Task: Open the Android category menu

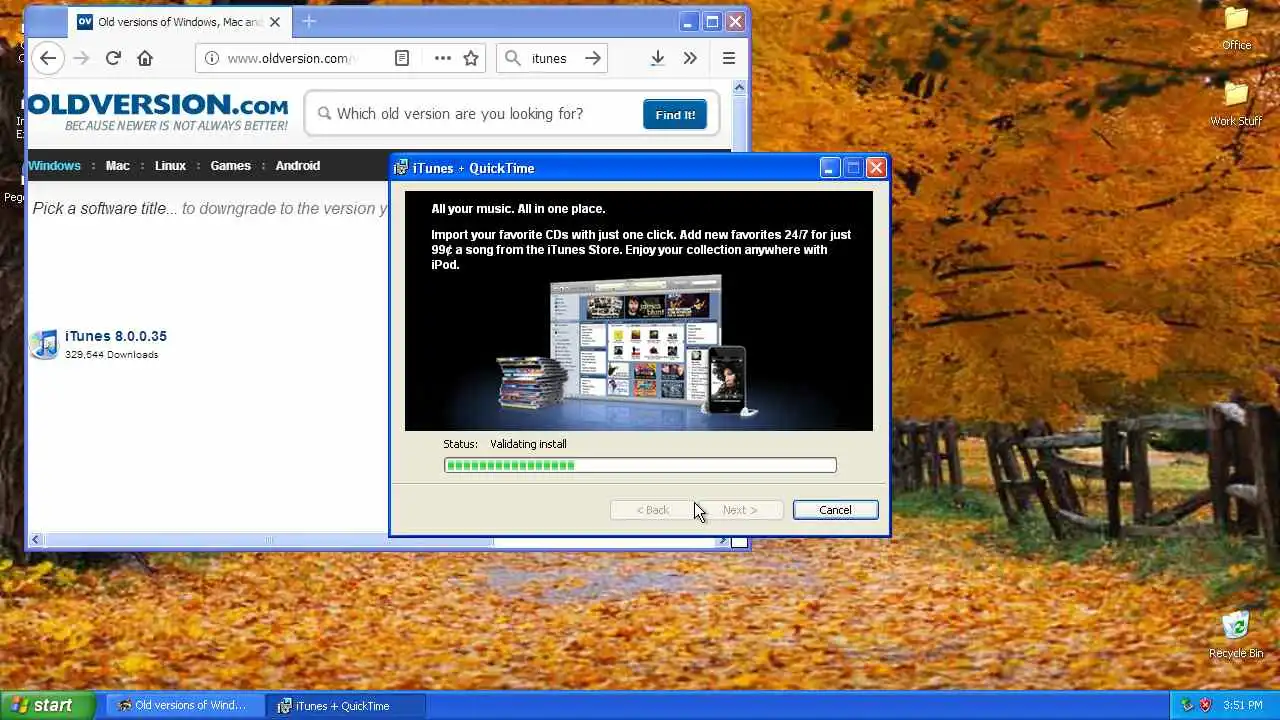Action: pos(298,166)
